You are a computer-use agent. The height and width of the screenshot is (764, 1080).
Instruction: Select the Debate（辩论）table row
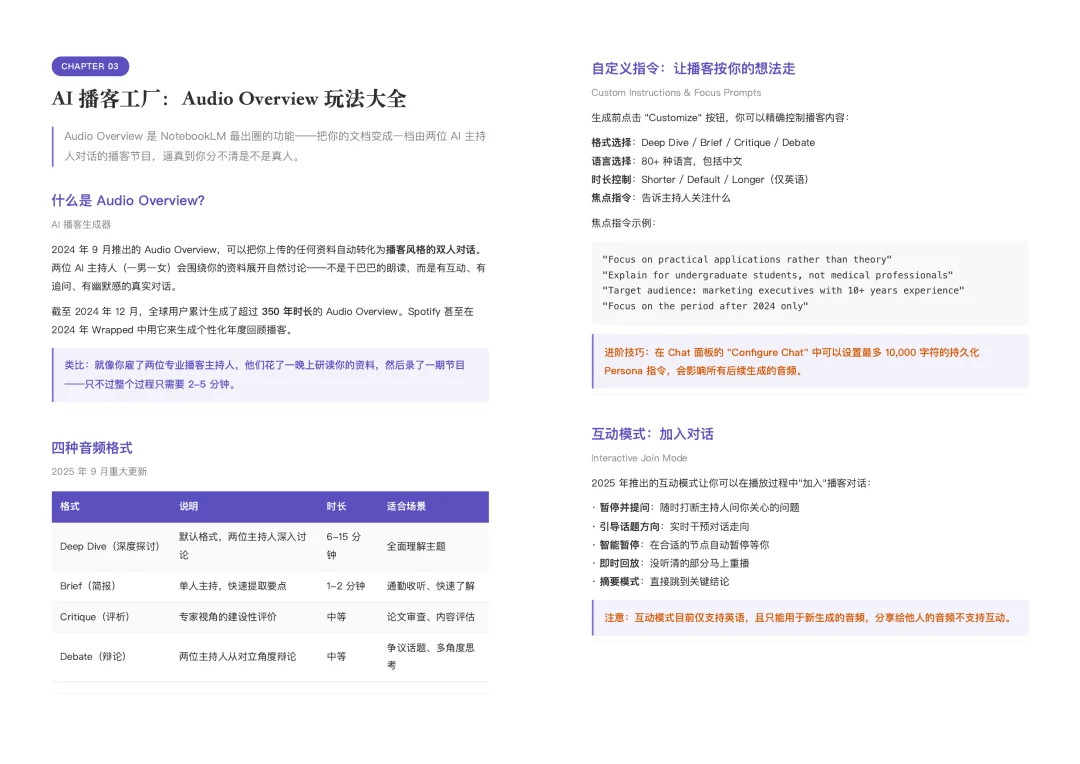point(270,658)
